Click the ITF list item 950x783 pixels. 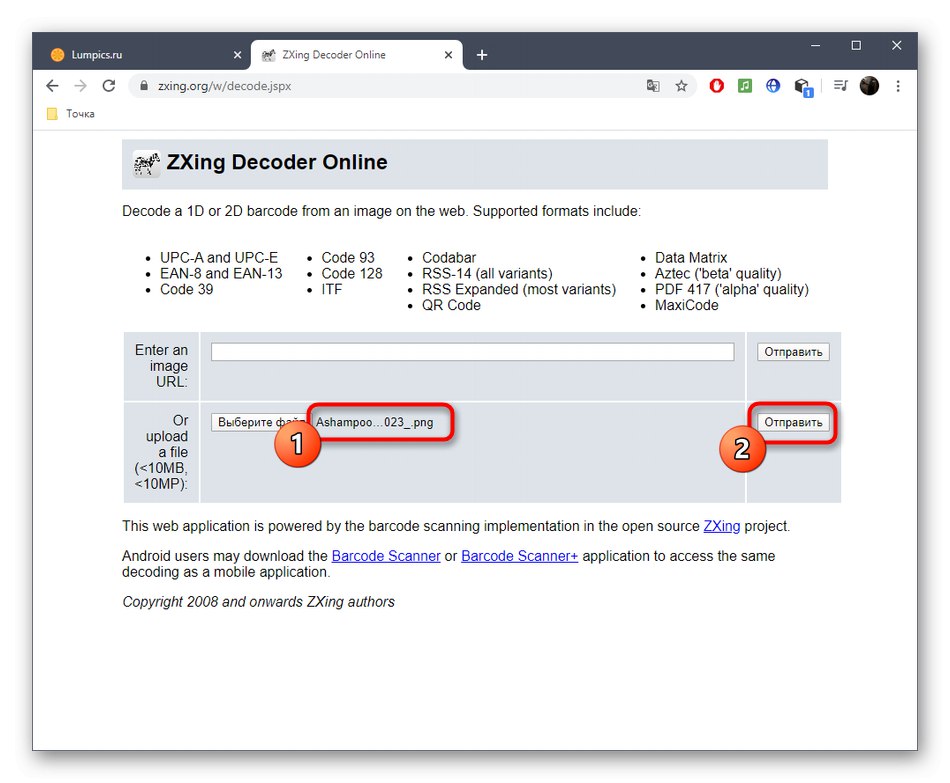tap(332, 290)
